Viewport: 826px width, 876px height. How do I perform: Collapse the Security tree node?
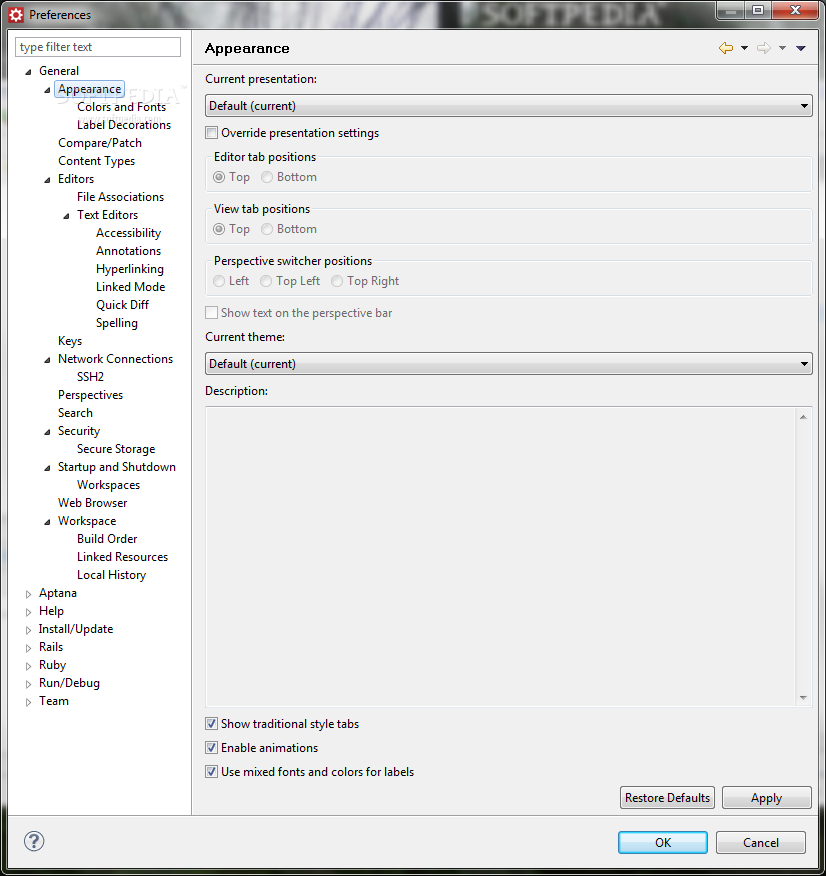tap(47, 432)
